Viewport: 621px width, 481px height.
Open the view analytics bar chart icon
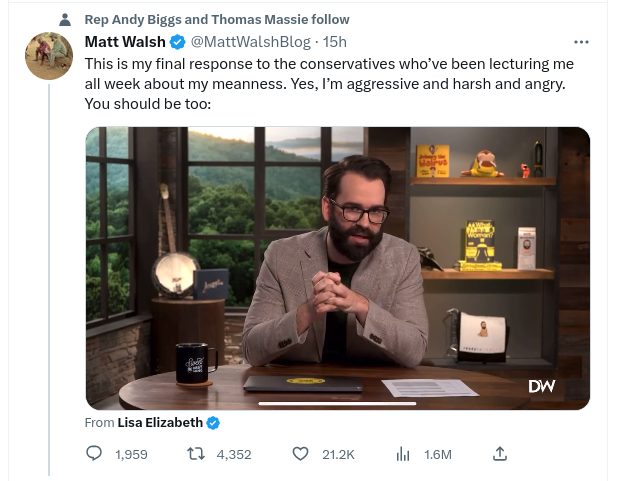pos(403,454)
